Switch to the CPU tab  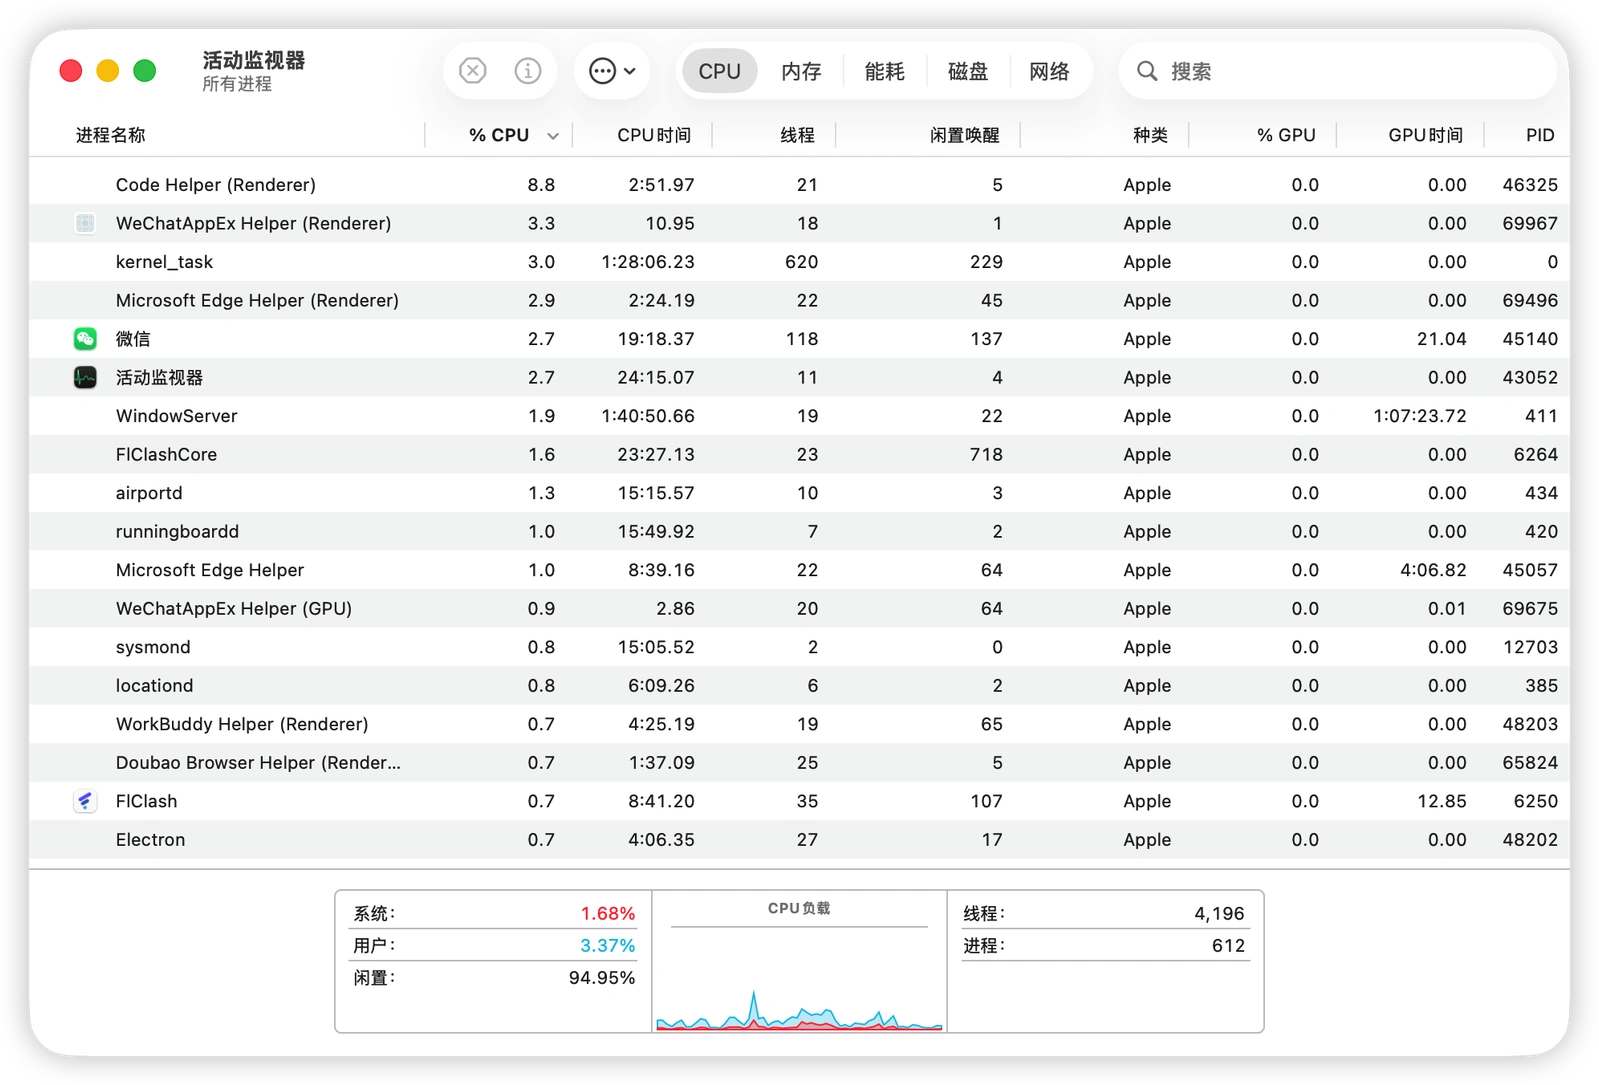719,71
